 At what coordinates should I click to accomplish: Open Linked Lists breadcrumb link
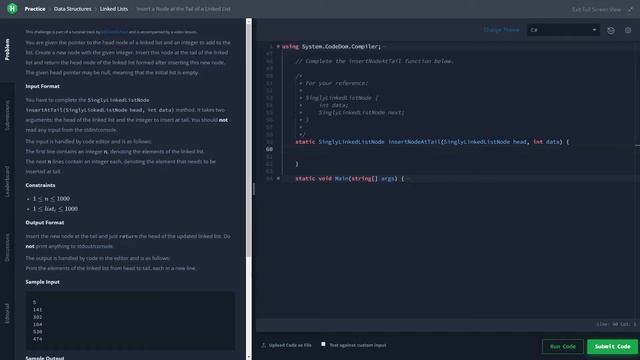[x=114, y=9]
